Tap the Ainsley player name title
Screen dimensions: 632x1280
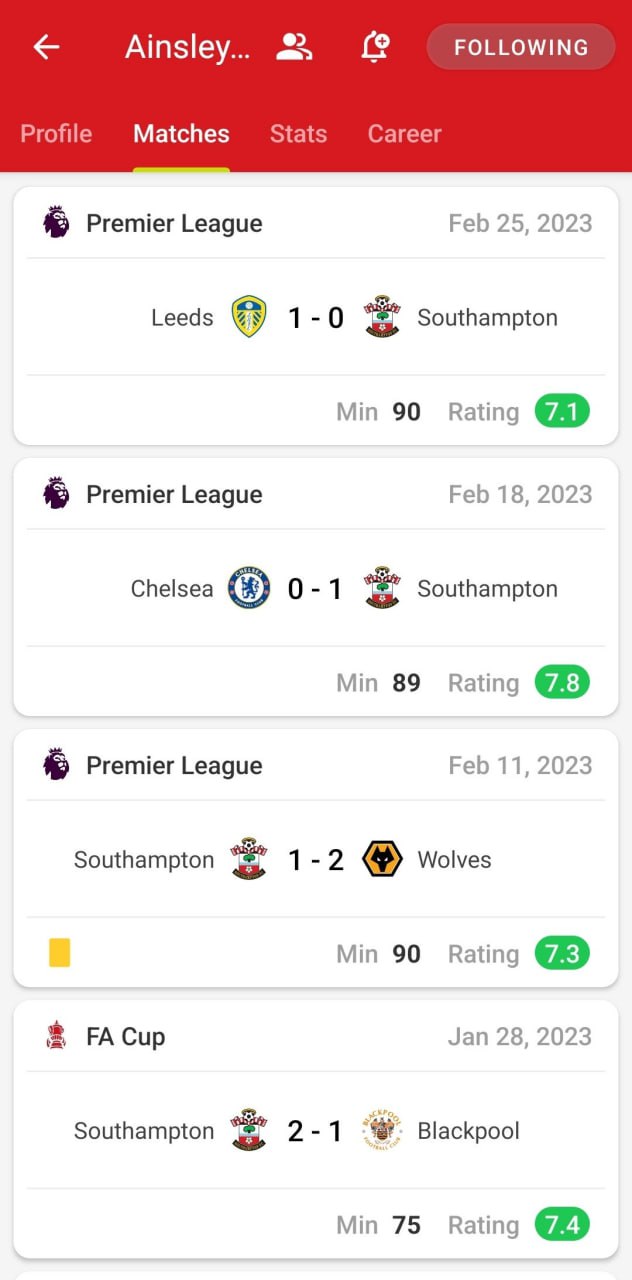[x=188, y=47]
